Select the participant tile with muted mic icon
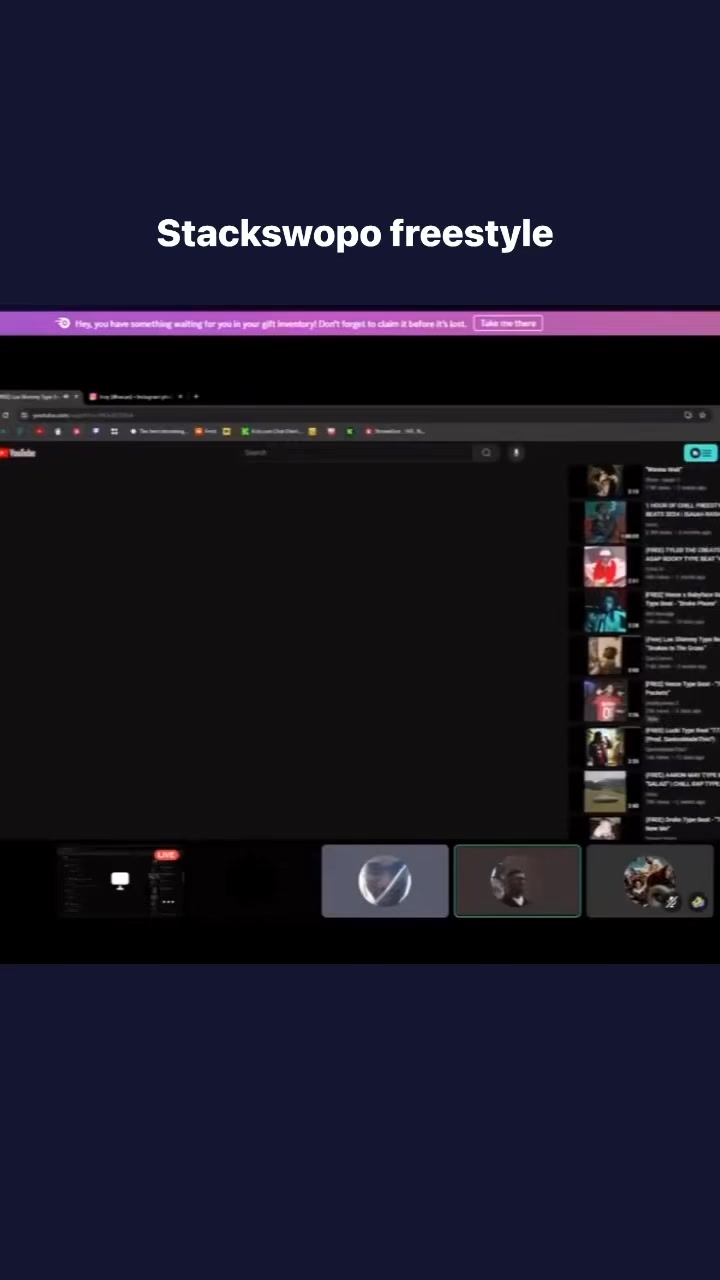Viewport: 720px width, 1280px height. click(650, 881)
